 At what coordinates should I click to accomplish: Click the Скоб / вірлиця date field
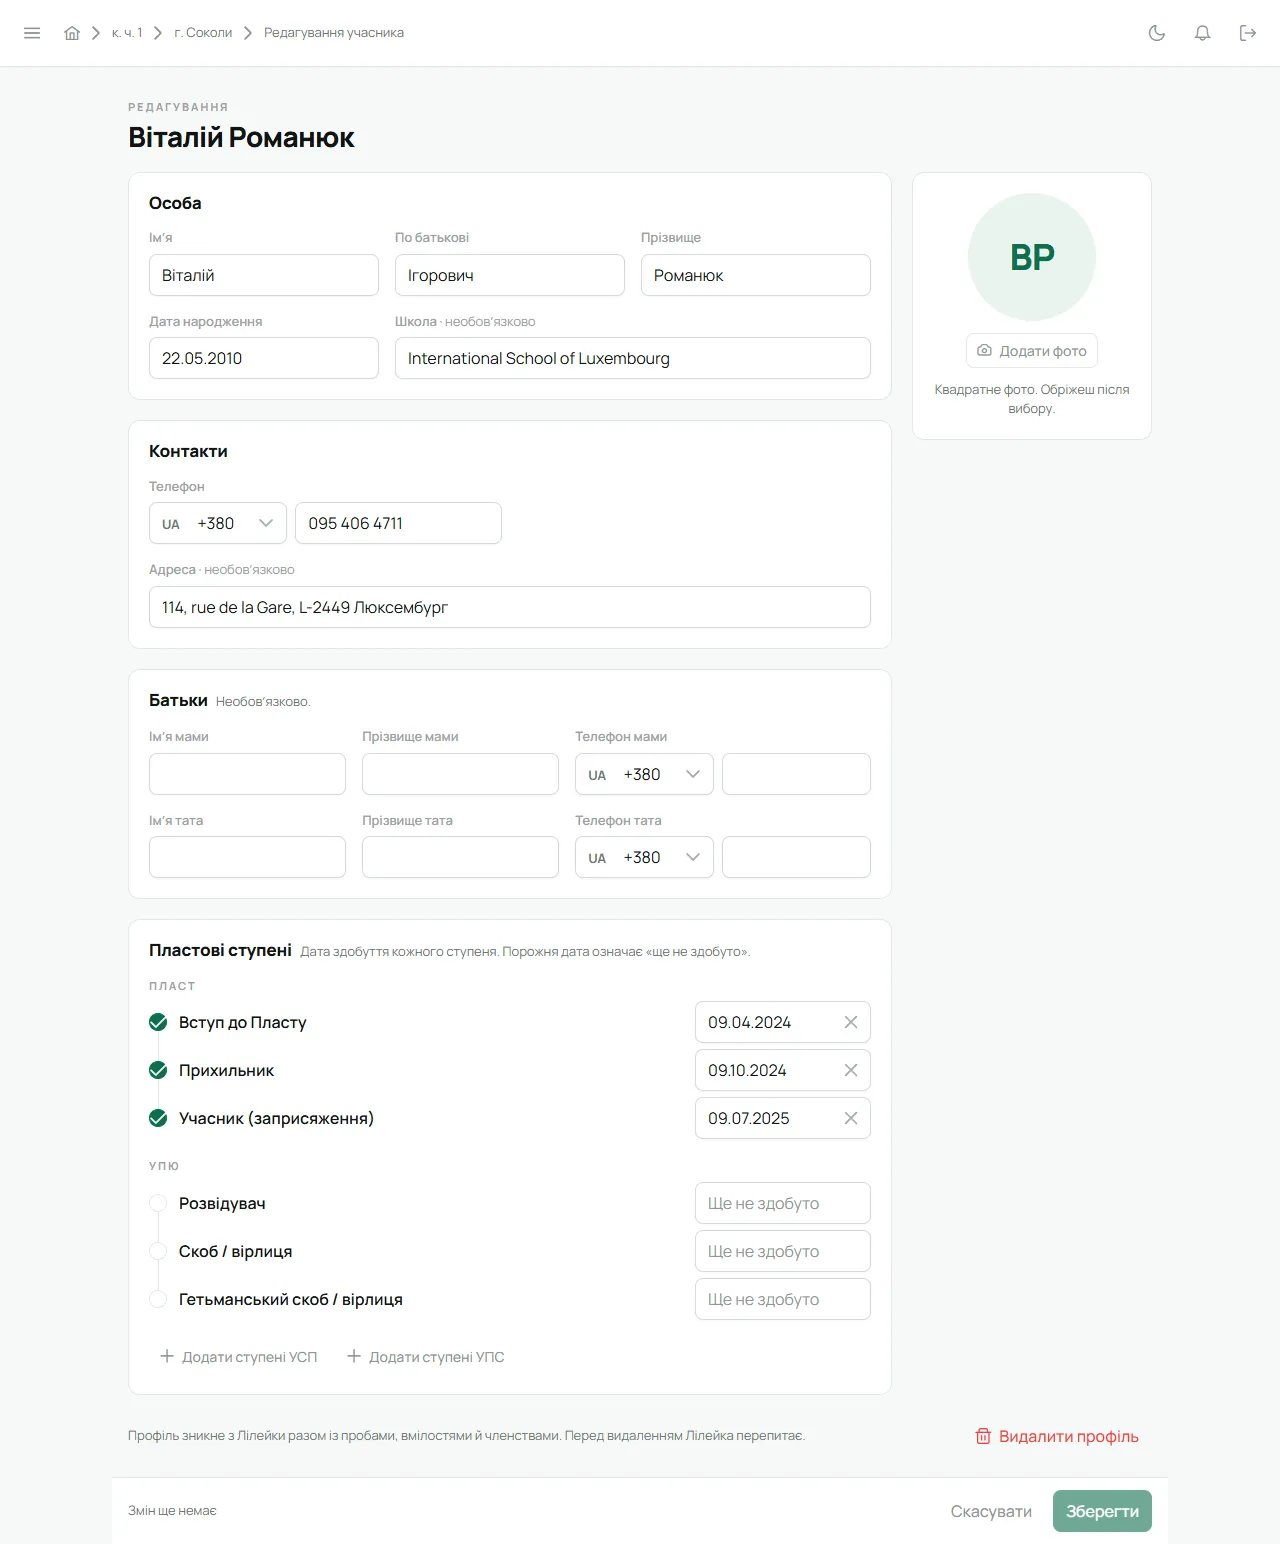[x=783, y=1251]
